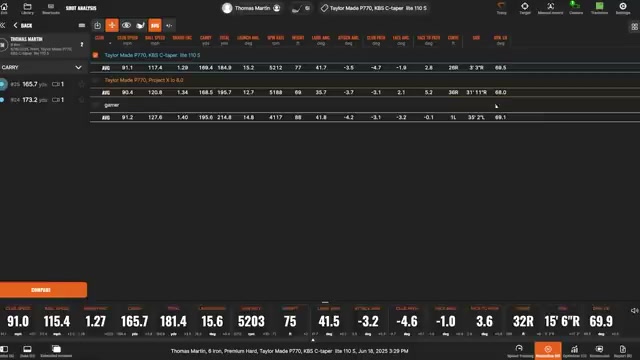Open the Optimizer chart icon
The image size is (640, 360).
(574, 350)
